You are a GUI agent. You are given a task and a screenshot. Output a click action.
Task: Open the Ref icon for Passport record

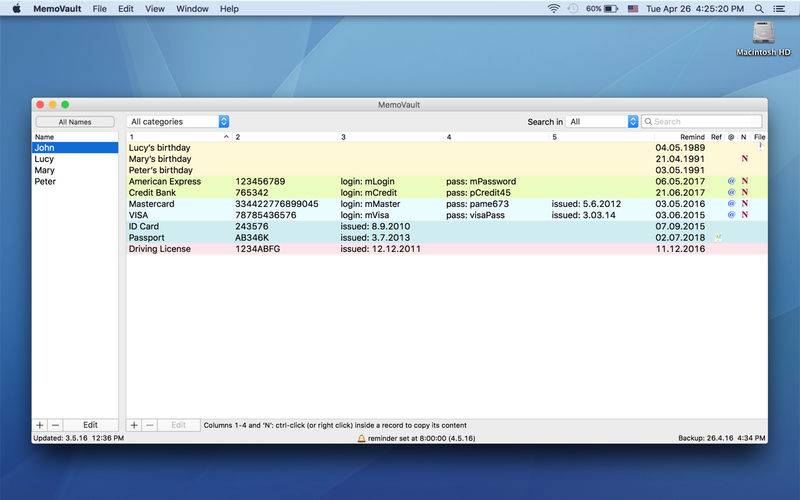(717, 238)
